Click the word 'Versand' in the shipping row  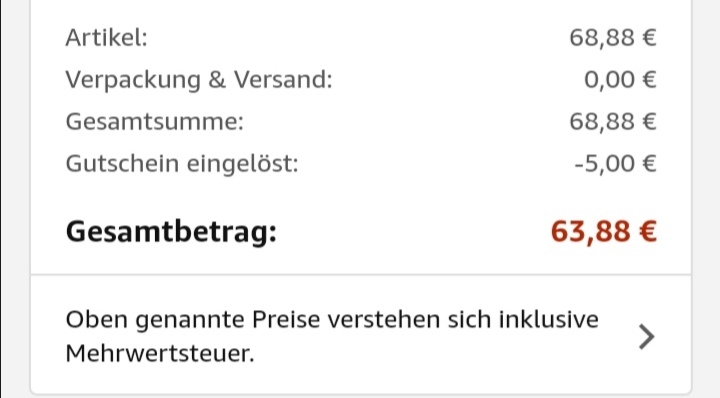pyautogui.click(x=283, y=80)
